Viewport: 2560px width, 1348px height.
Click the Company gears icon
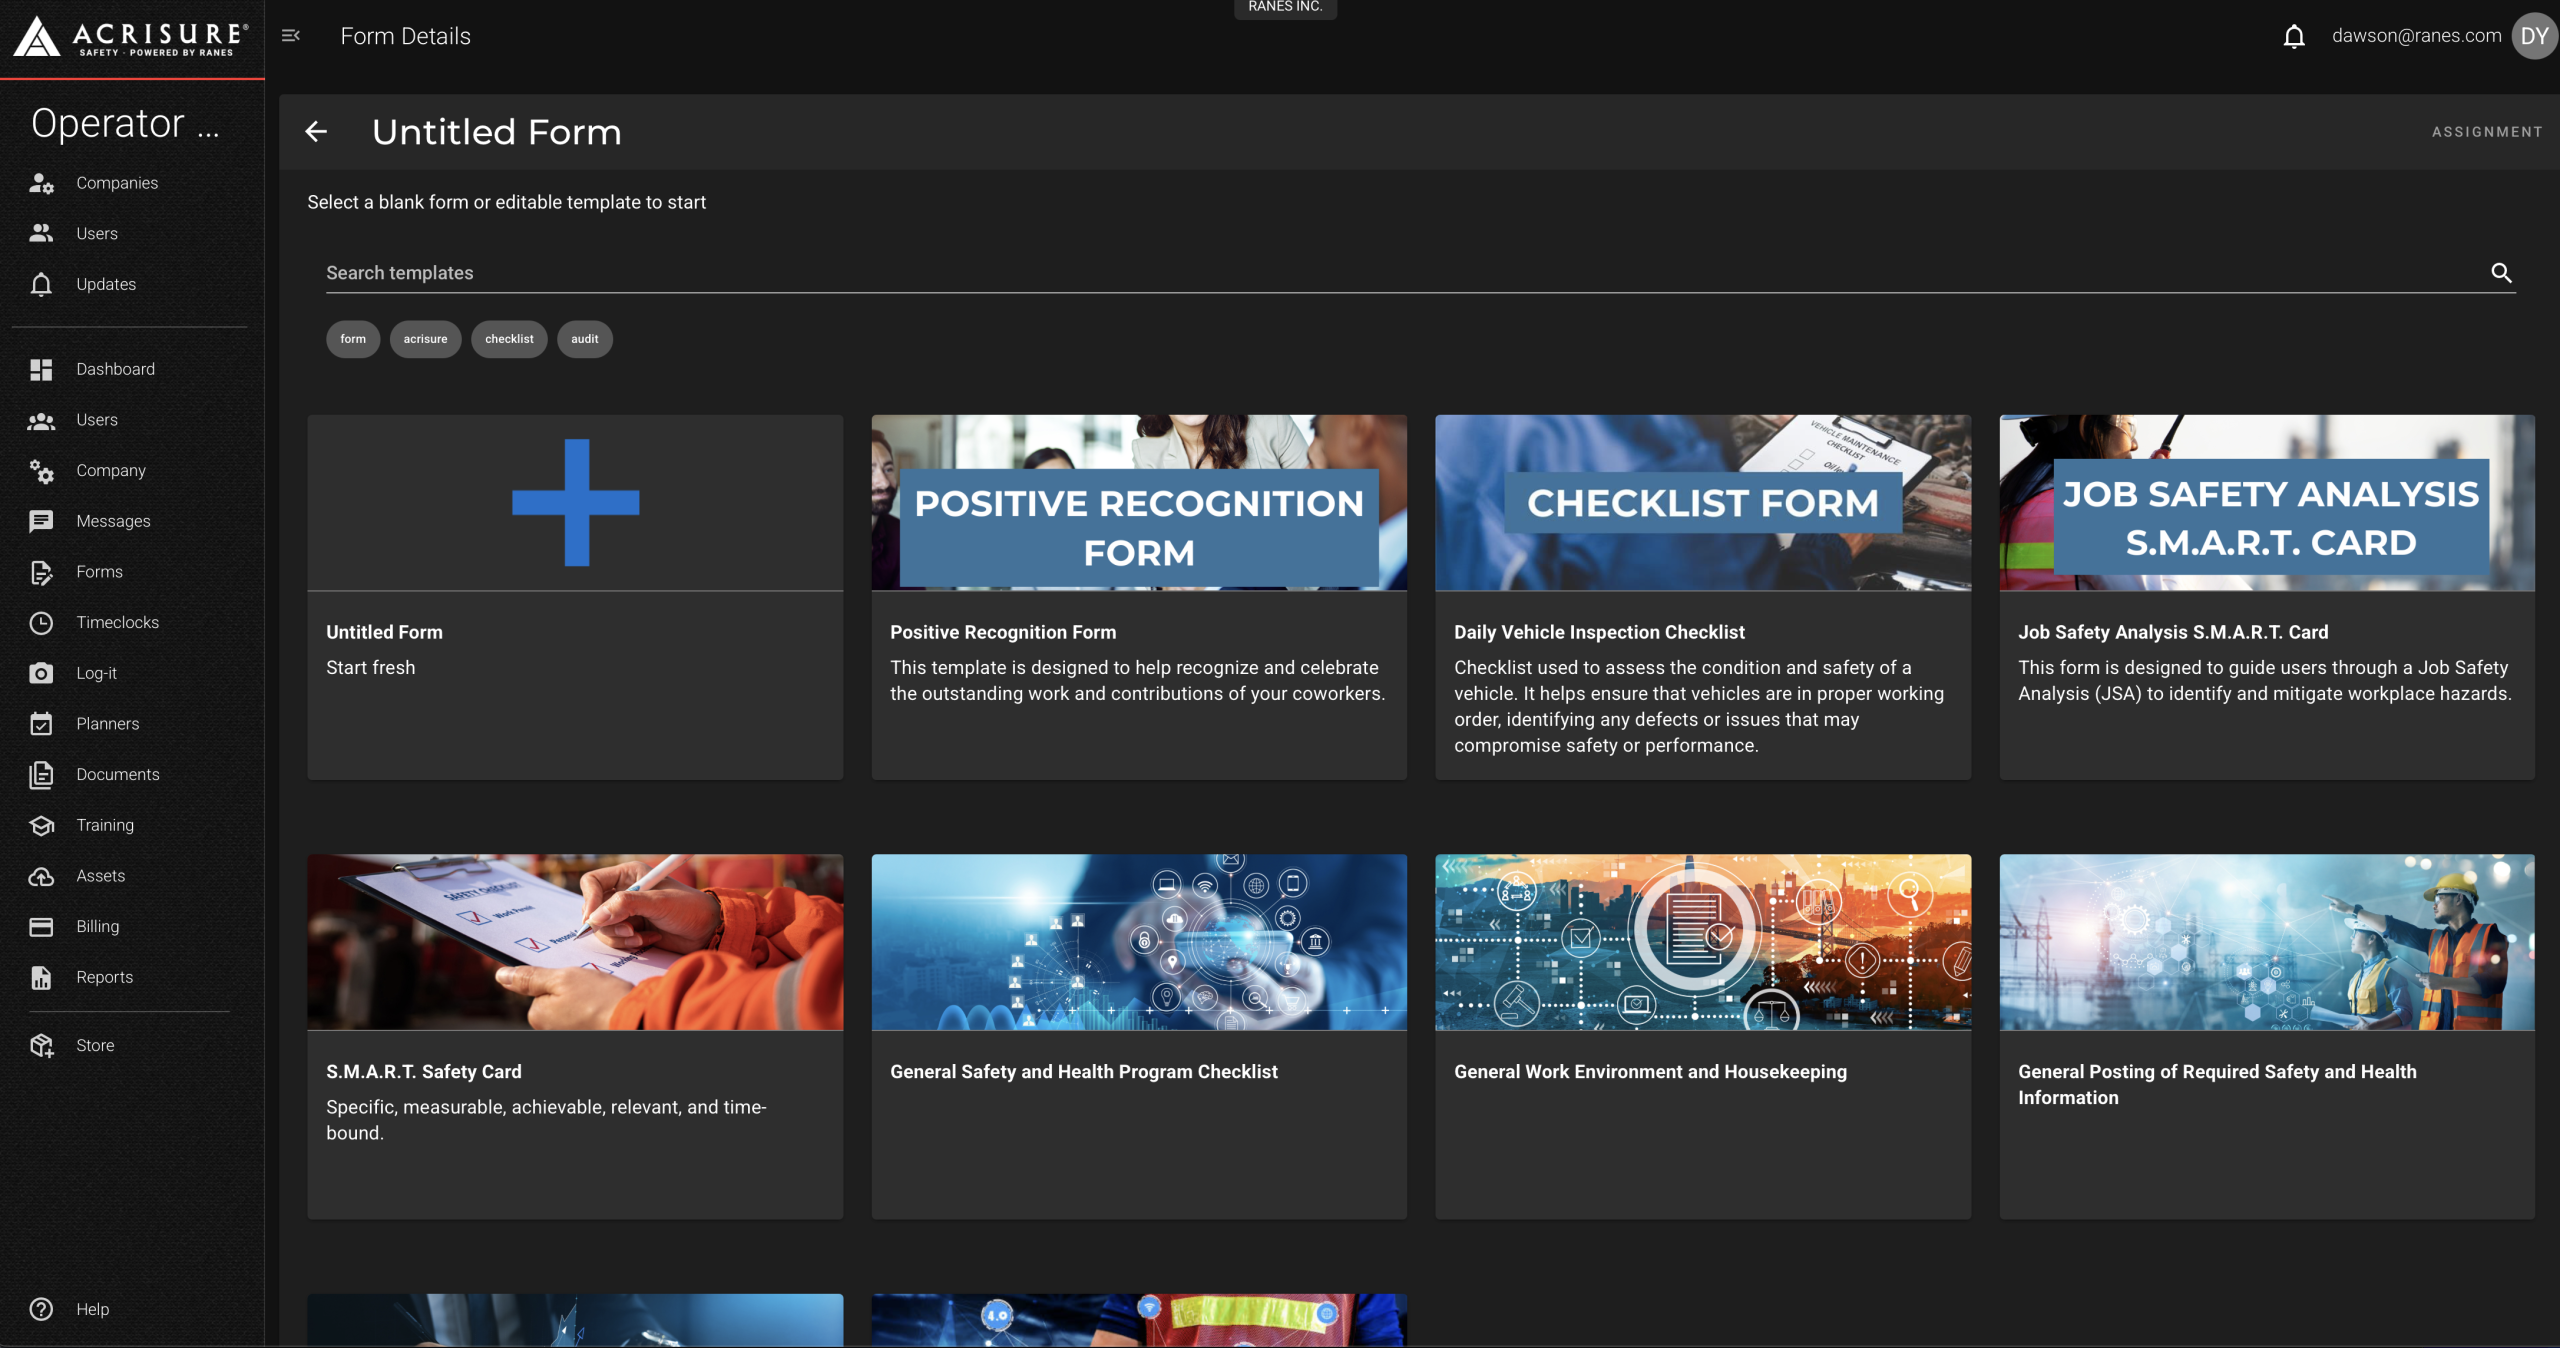(x=41, y=470)
